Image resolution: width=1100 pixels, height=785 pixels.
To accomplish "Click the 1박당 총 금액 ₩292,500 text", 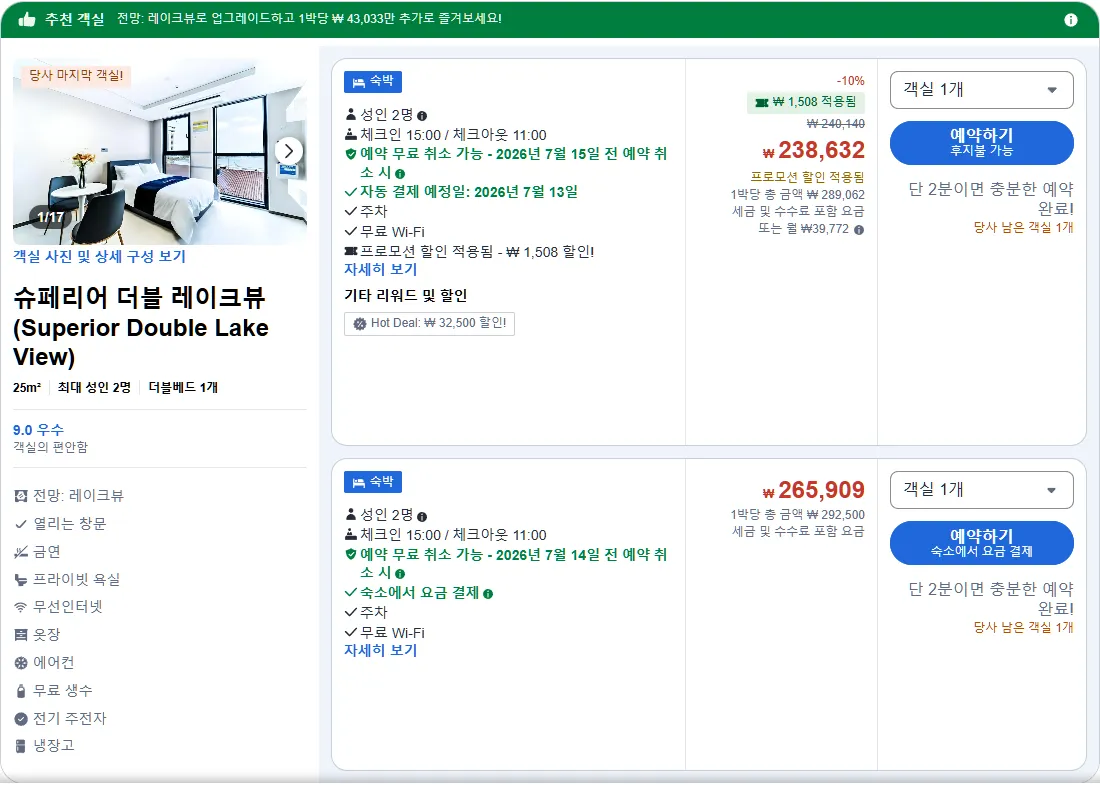I will coord(798,515).
